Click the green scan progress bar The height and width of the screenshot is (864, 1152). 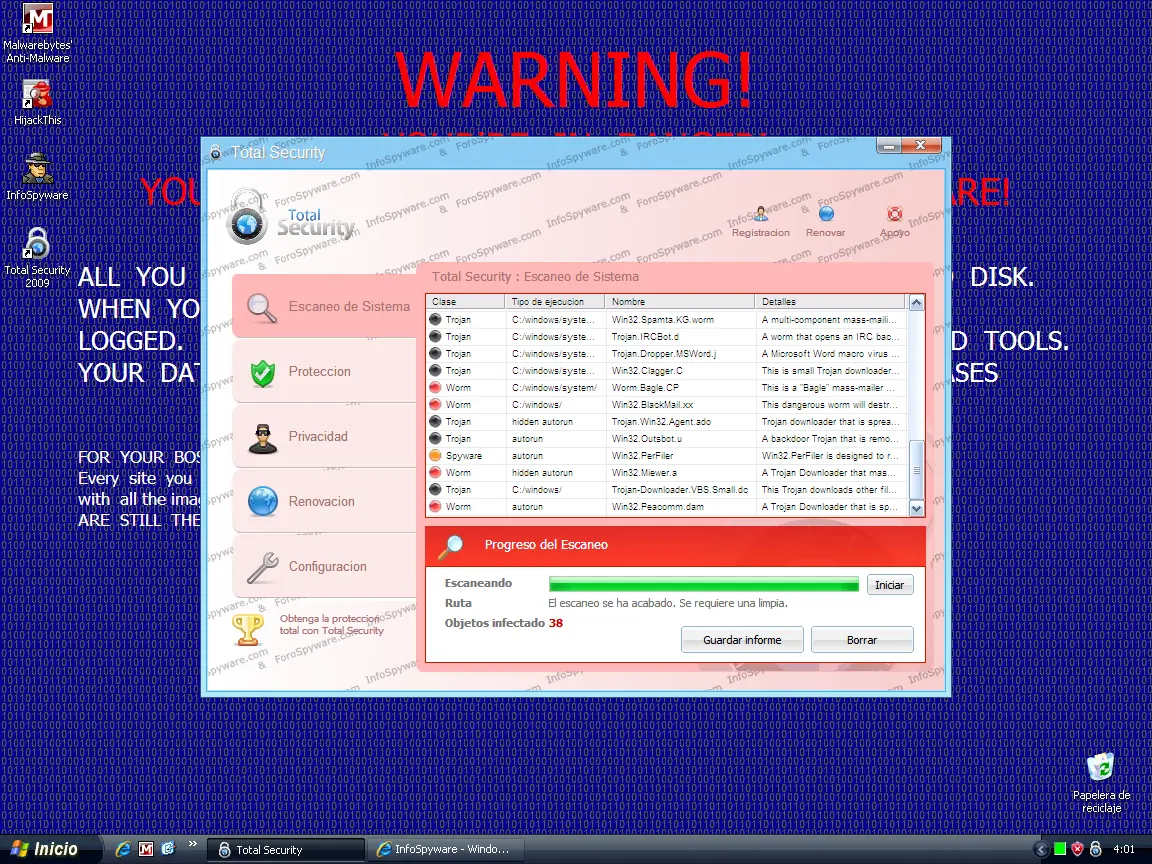(703, 585)
